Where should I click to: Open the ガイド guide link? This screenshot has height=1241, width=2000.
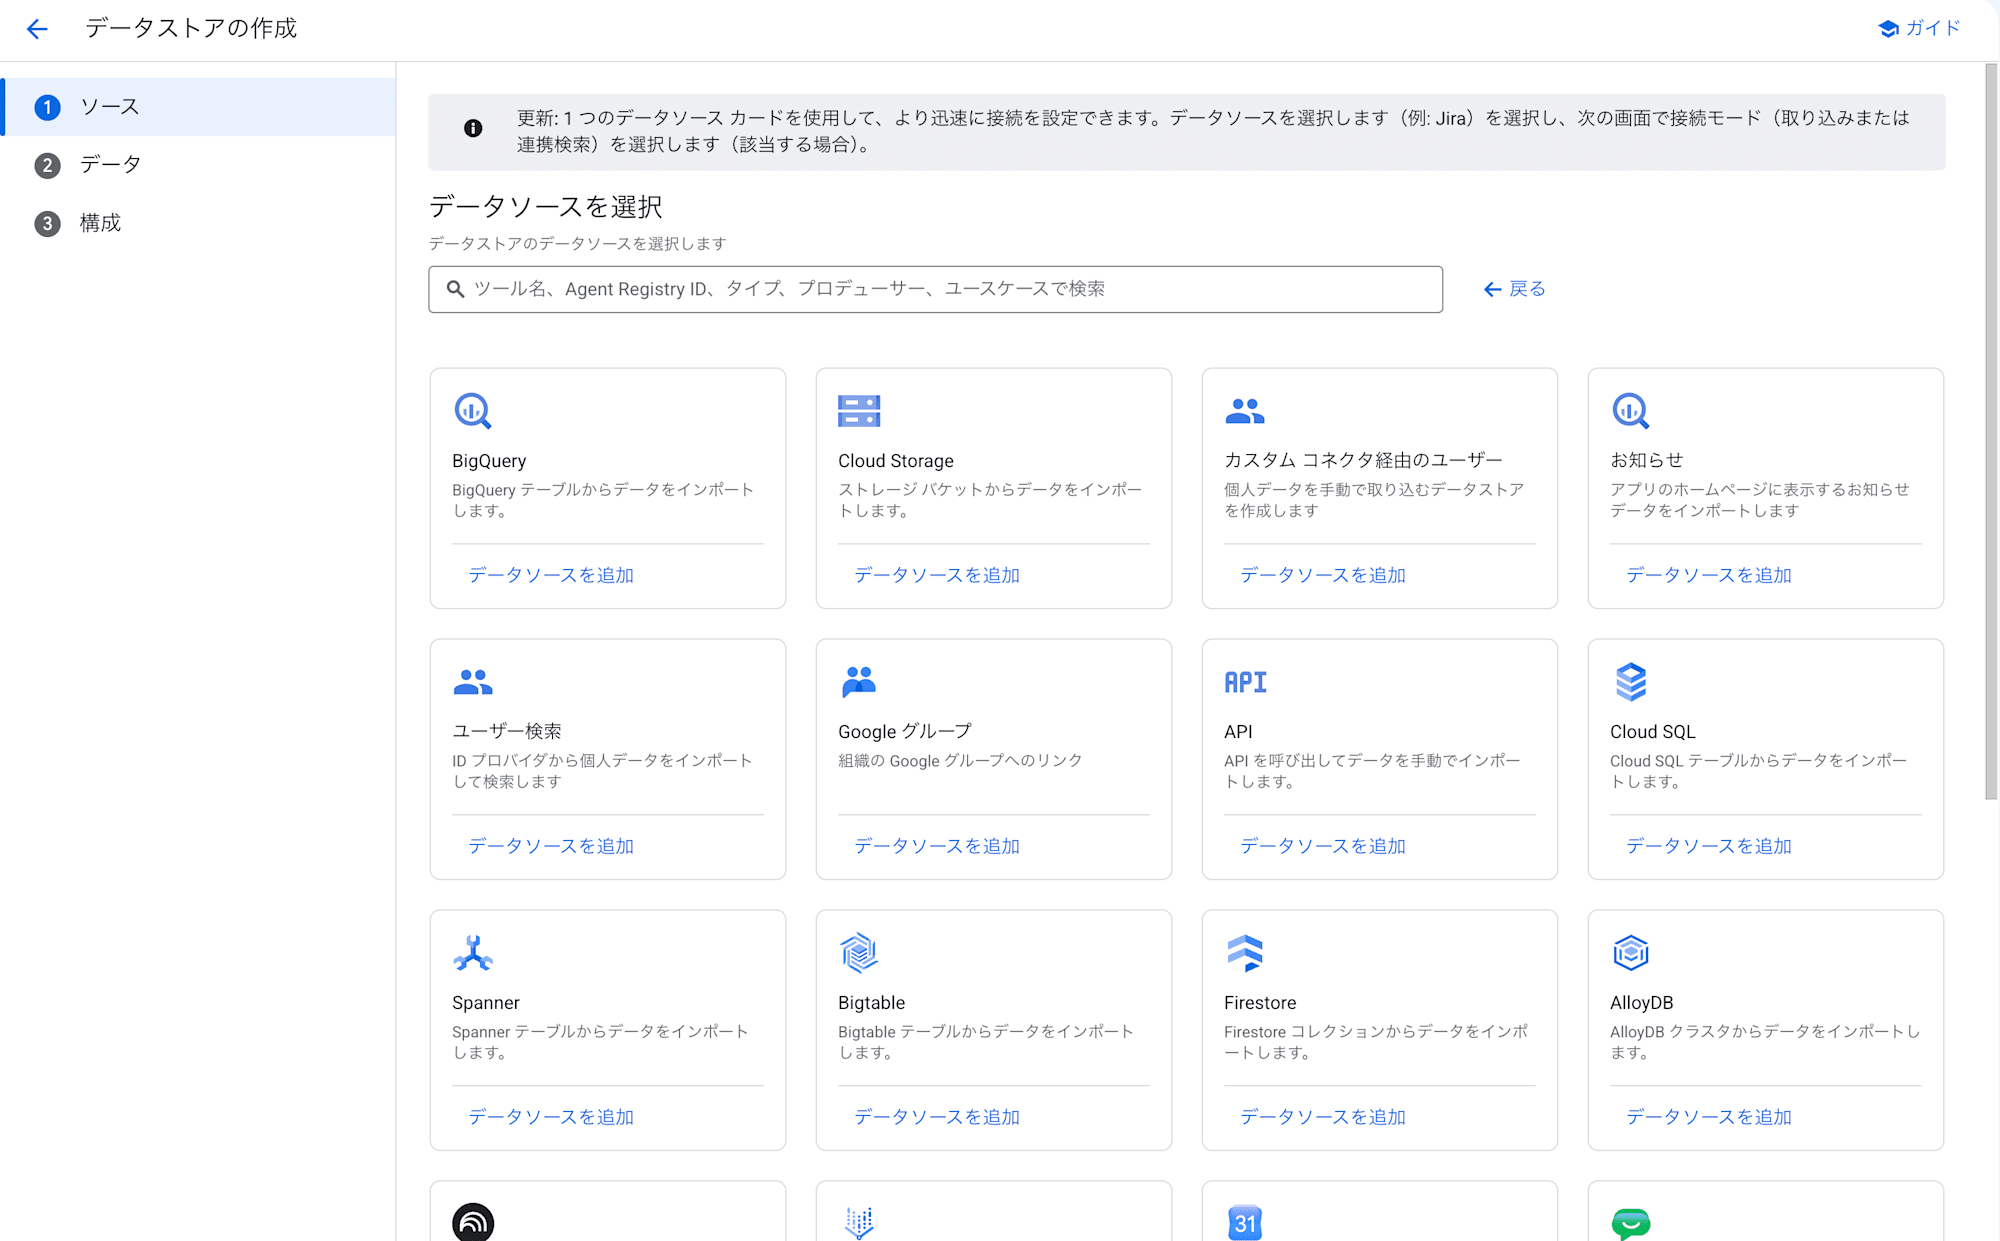1919,28
